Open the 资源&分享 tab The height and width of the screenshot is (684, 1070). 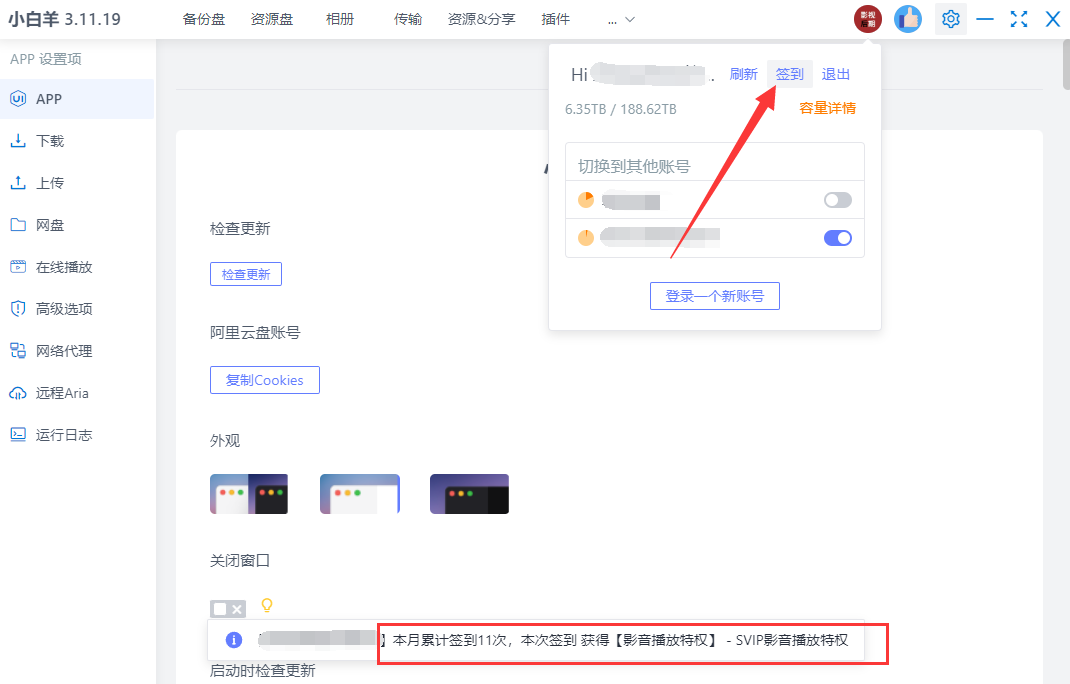pos(482,19)
